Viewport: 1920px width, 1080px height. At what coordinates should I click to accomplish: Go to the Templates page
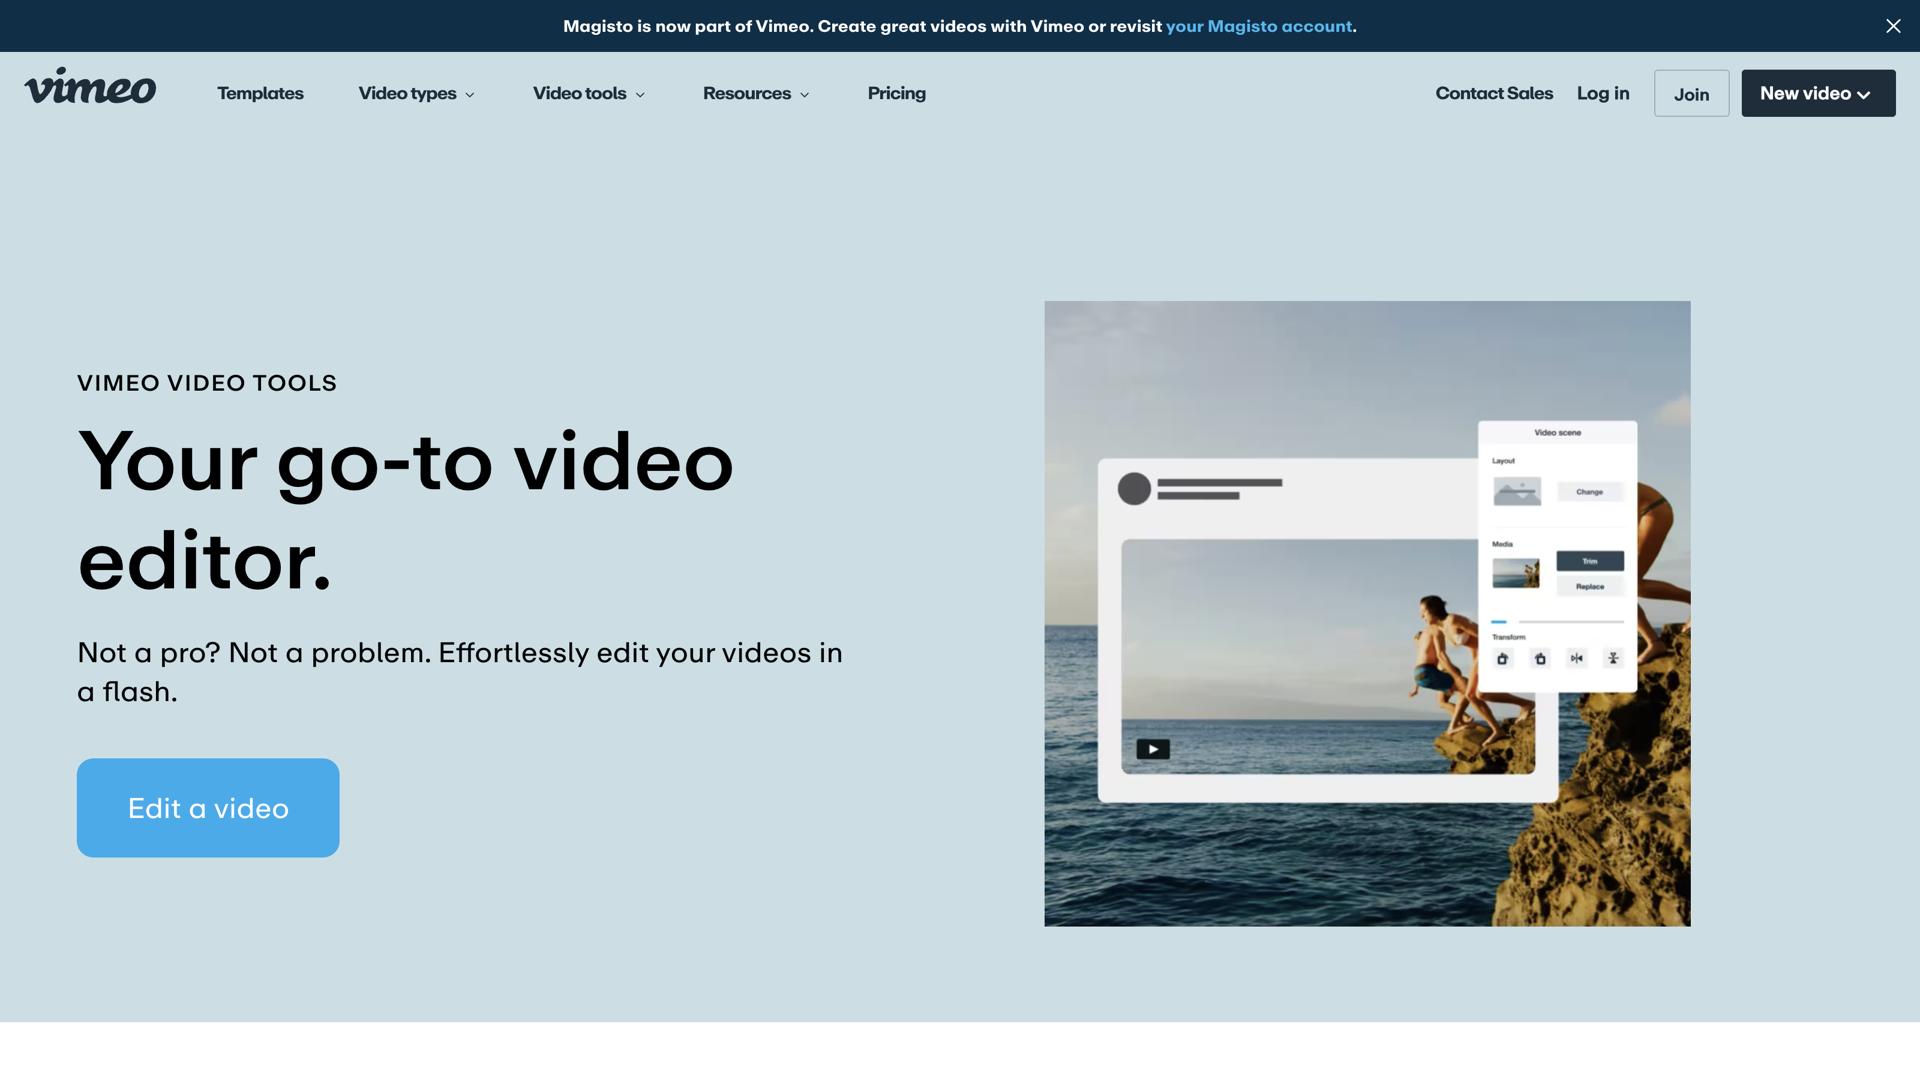[260, 94]
